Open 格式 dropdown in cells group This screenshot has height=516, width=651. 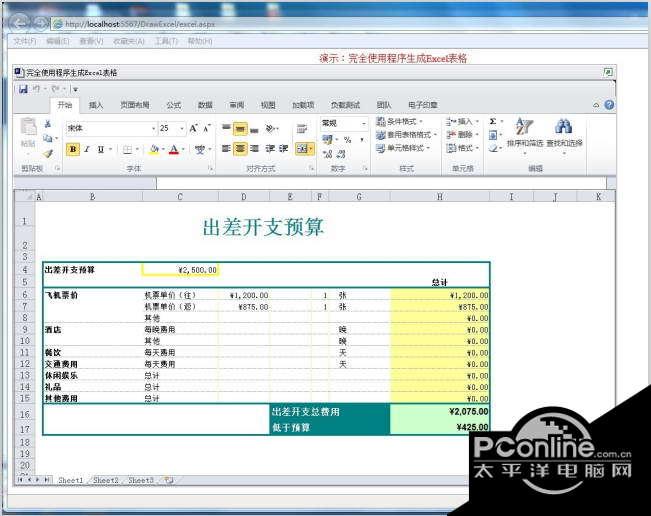point(463,148)
